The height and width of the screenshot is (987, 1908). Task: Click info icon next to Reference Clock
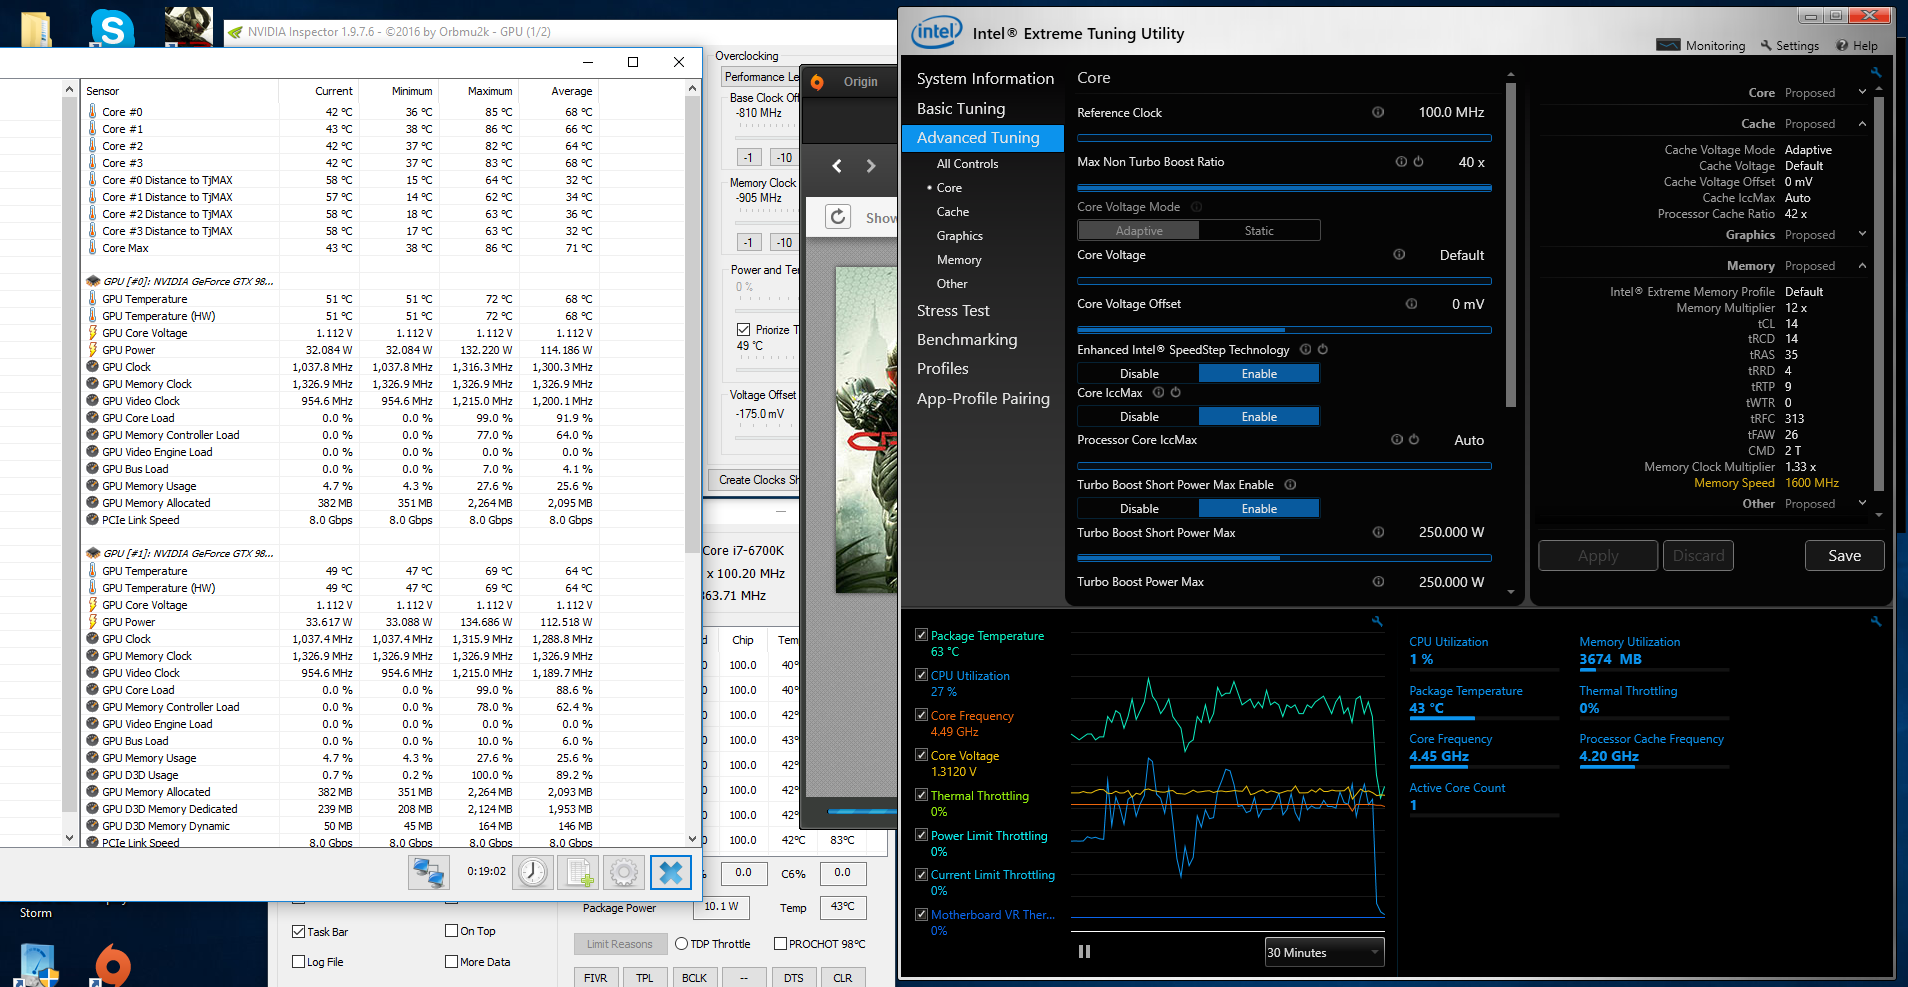(1378, 112)
